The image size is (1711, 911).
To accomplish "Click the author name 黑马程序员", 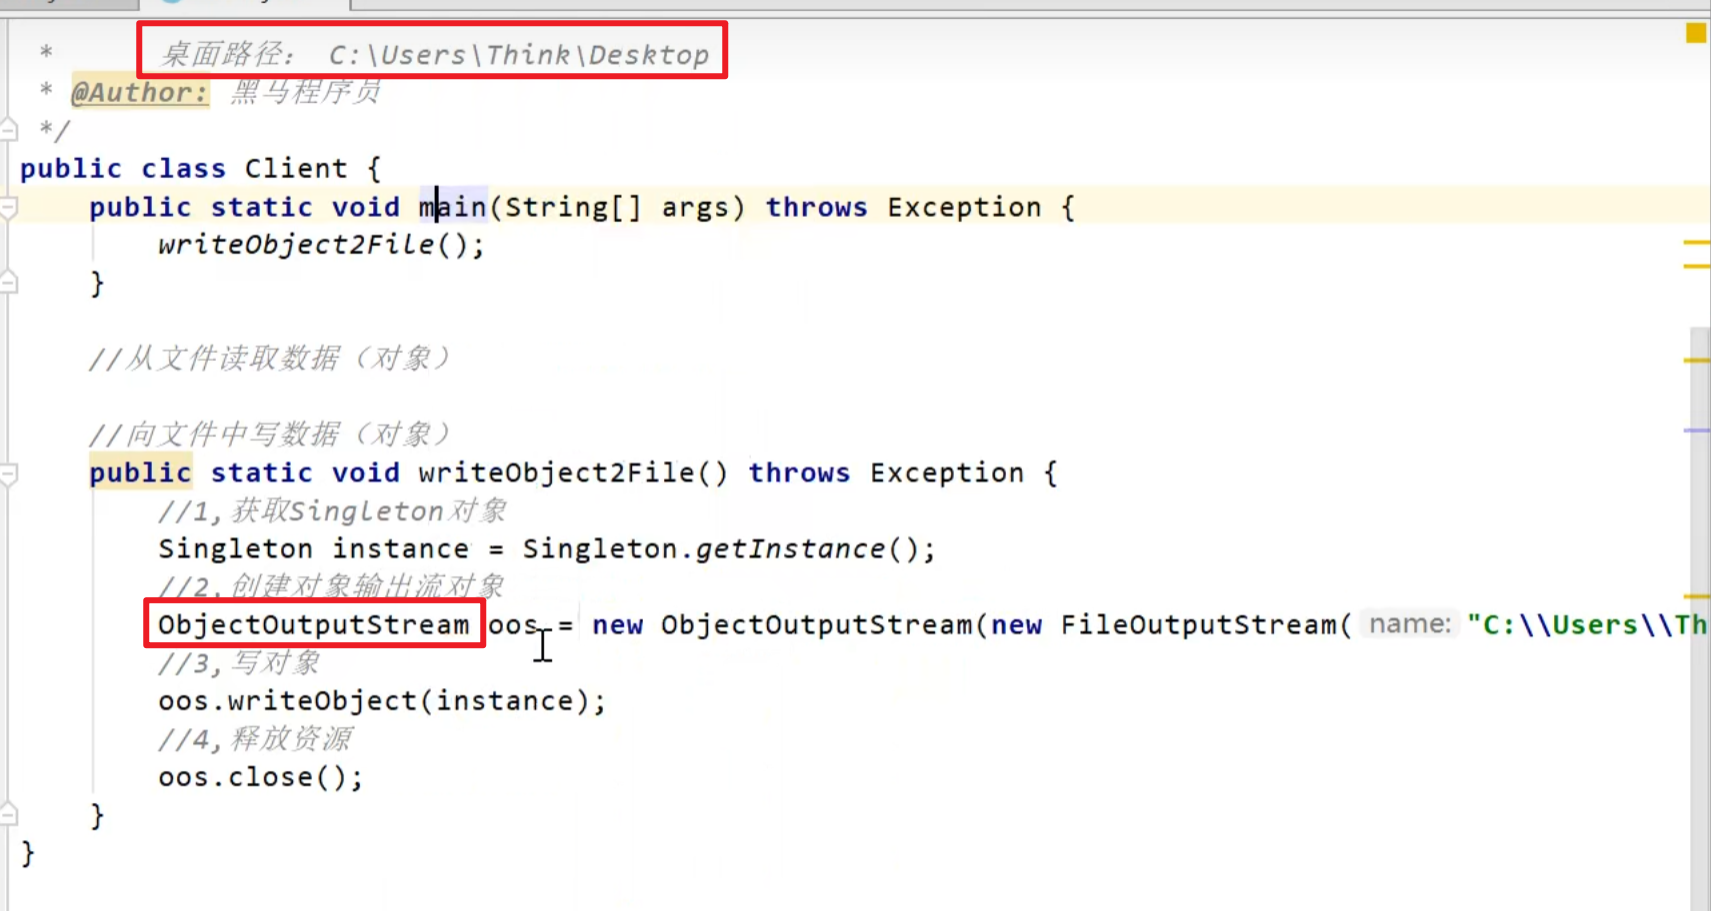I will [x=305, y=92].
